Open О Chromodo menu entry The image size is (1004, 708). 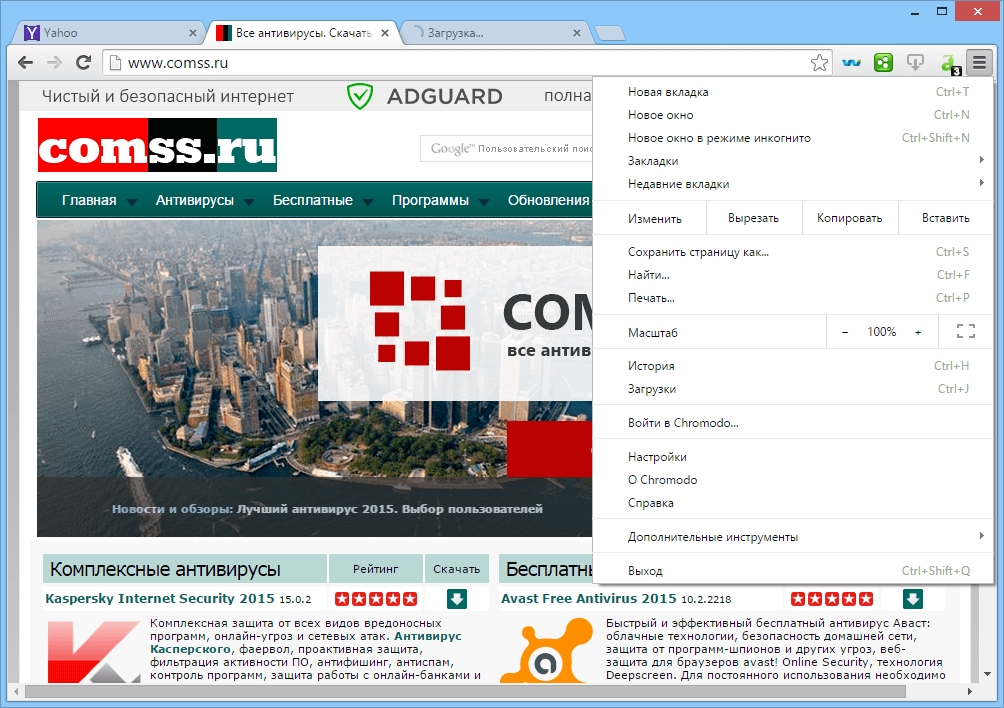pos(794,479)
